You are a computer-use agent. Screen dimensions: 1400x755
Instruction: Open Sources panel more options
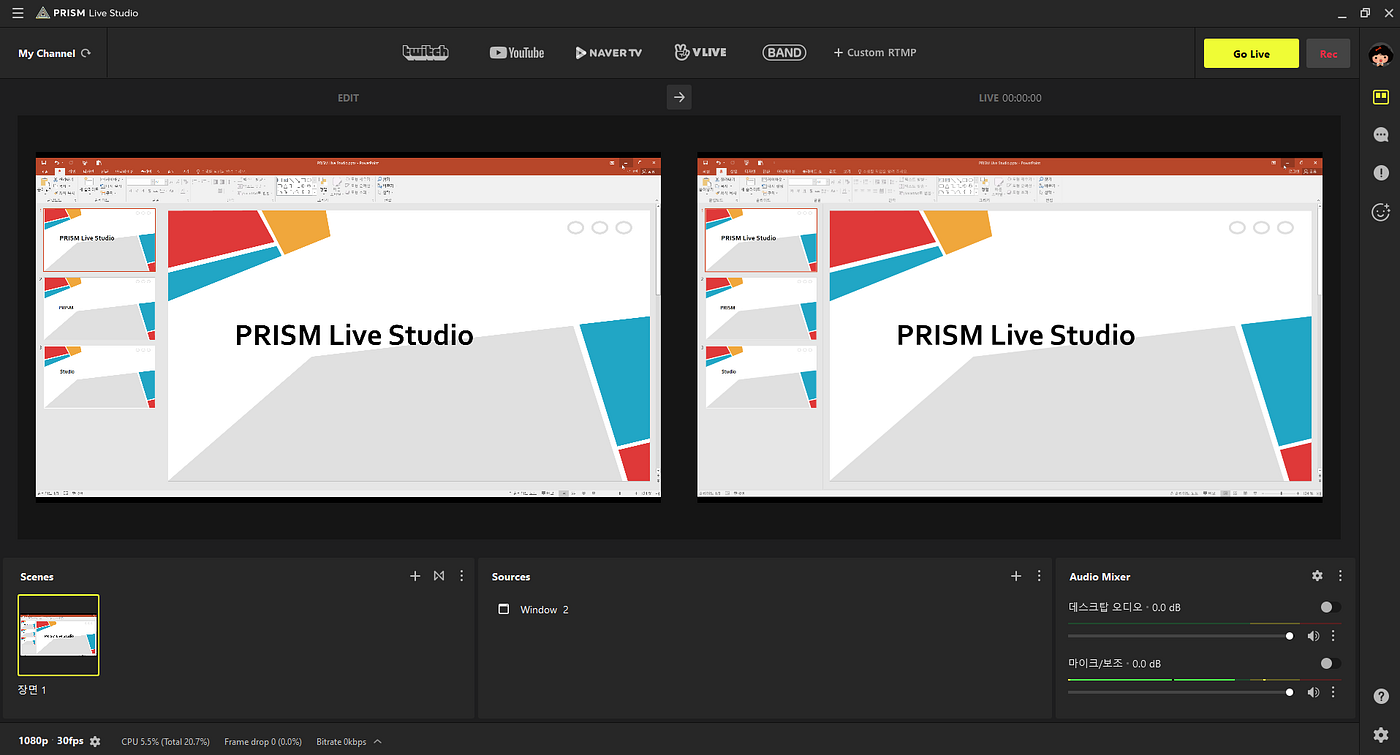point(1039,576)
